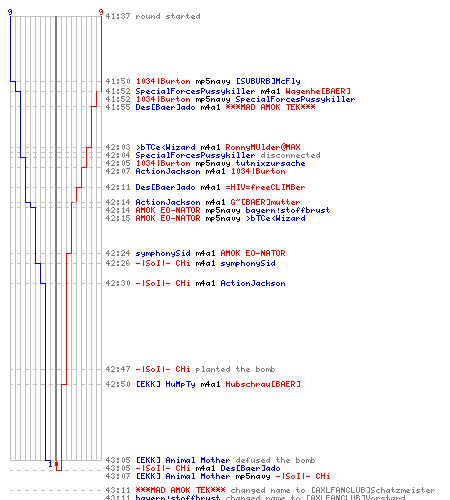Click the 41:37 round started timestamp
The width and height of the screenshot is (450, 500).
pyautogui.click(x=118, y=16)
